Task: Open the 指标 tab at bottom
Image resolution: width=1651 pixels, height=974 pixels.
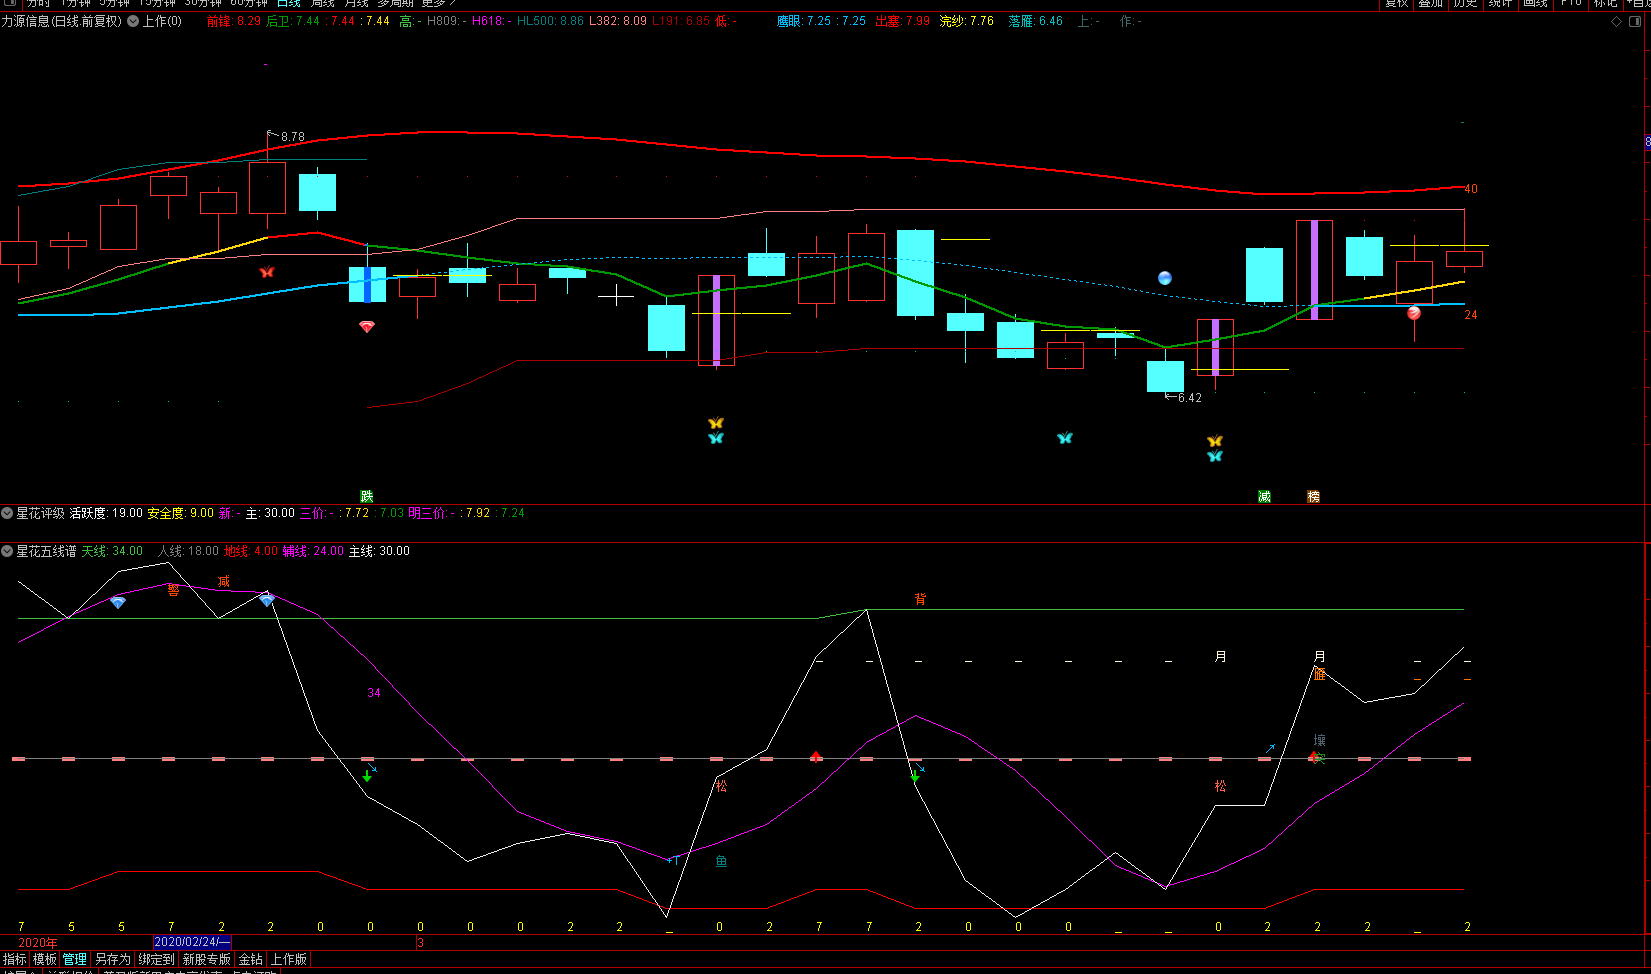Action: (15, 959)
